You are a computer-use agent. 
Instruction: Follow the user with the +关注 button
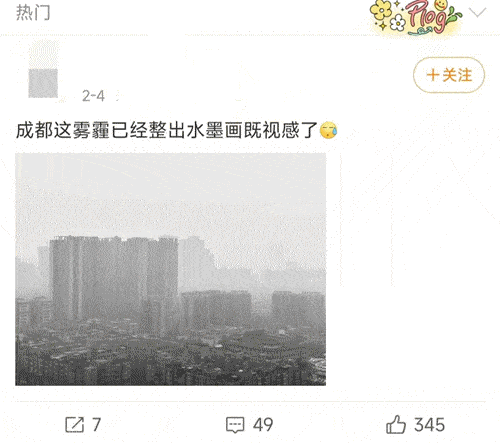click(x=449, y=75)
